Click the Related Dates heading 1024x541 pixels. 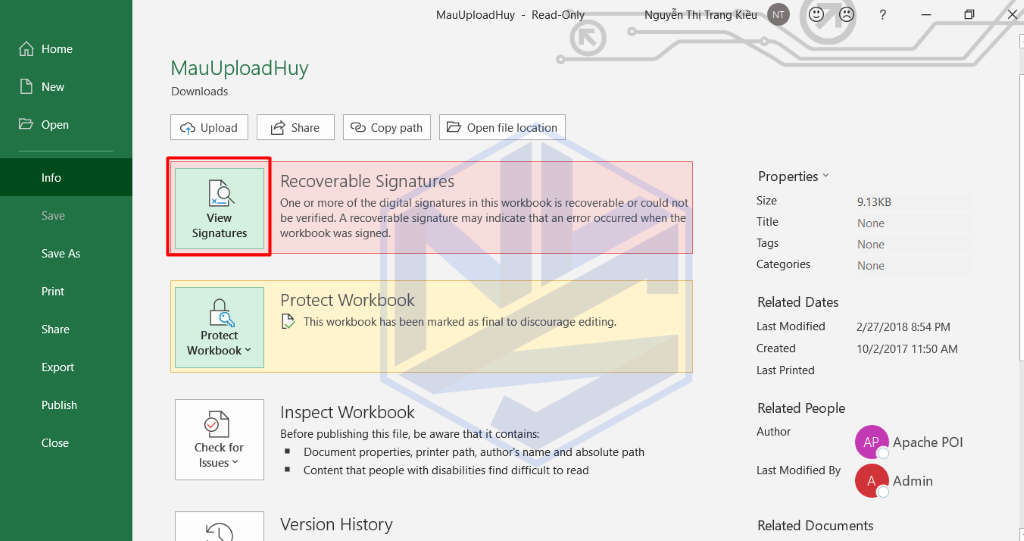(798, 303)
